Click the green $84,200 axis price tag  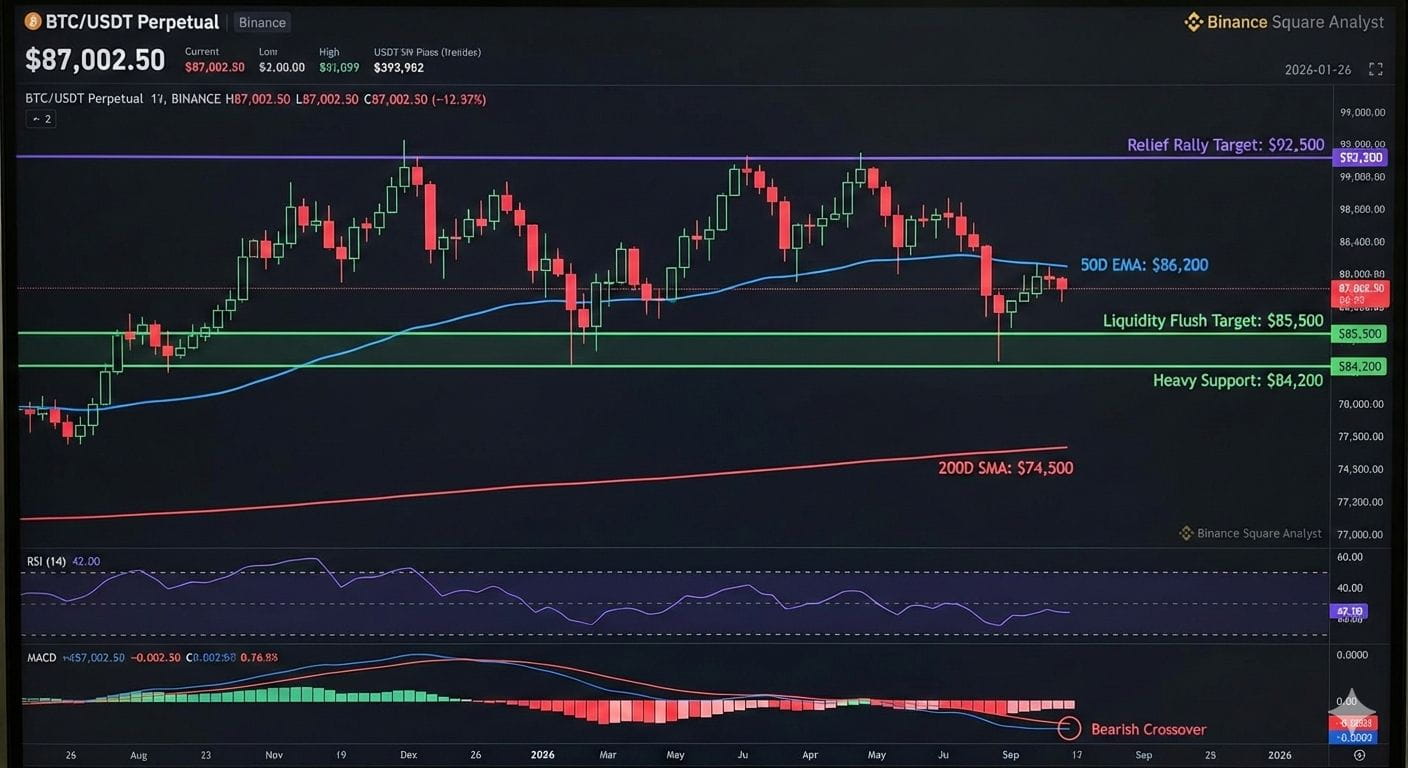(1359, 367)
